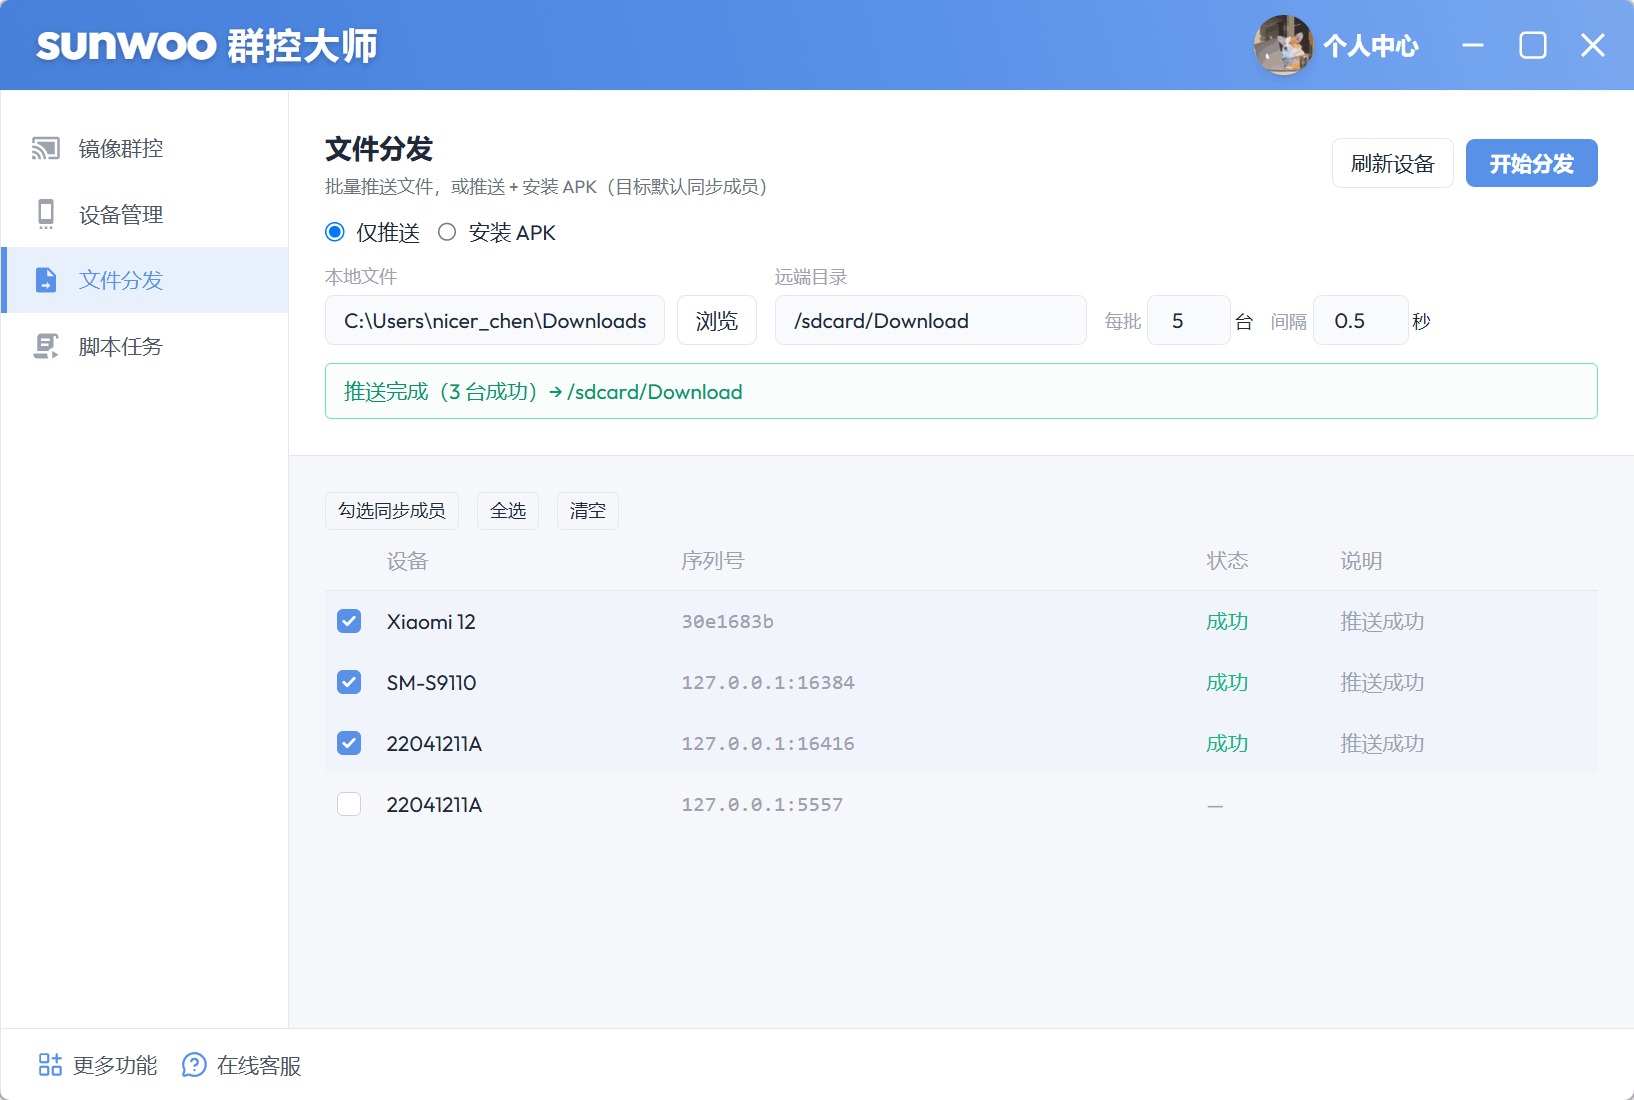Screen dimensions: 1634x1100
Task: Uncheck the SM-S9110 device checkbox
Action: 349,682
